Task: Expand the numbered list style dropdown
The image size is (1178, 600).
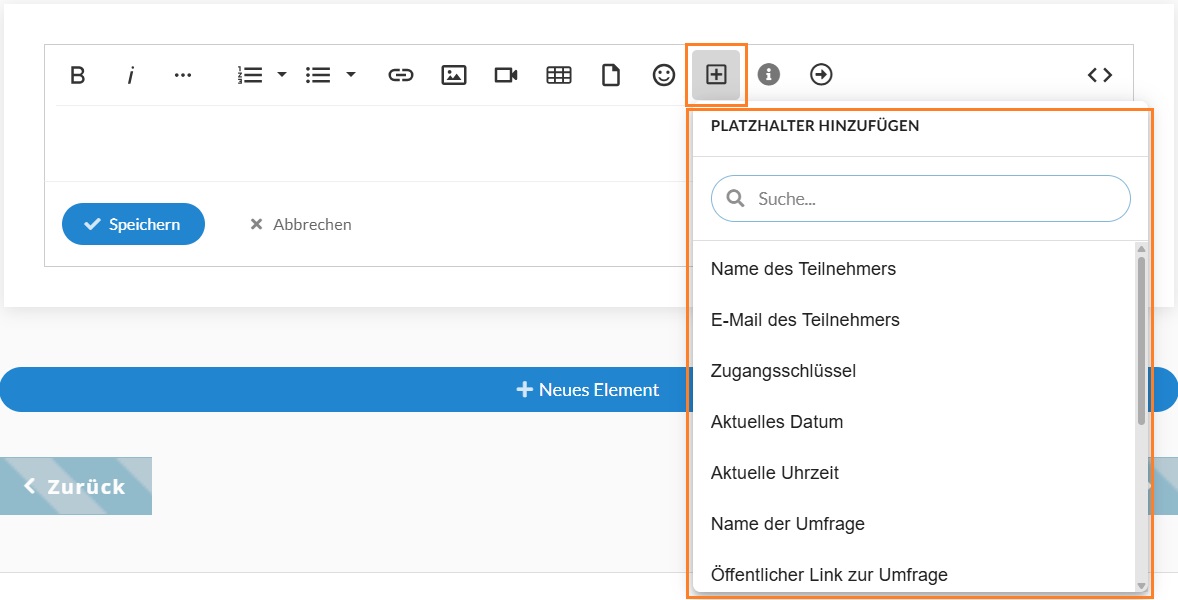Action: pyautogui.click(x=282, y=75)
